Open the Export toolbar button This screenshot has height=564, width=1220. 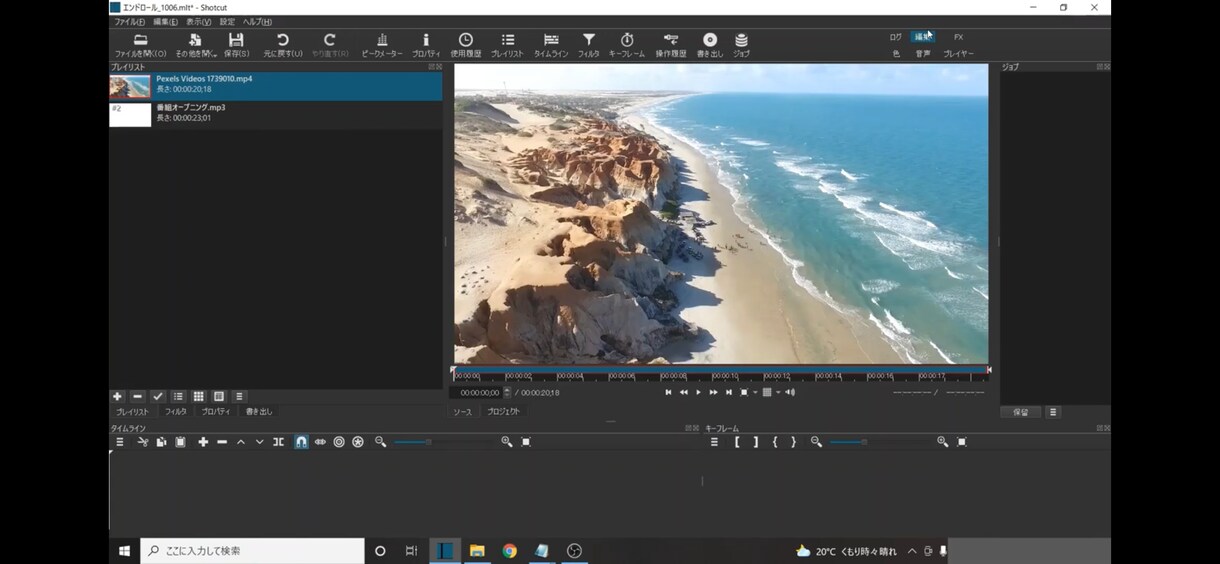tap(709, 45)
